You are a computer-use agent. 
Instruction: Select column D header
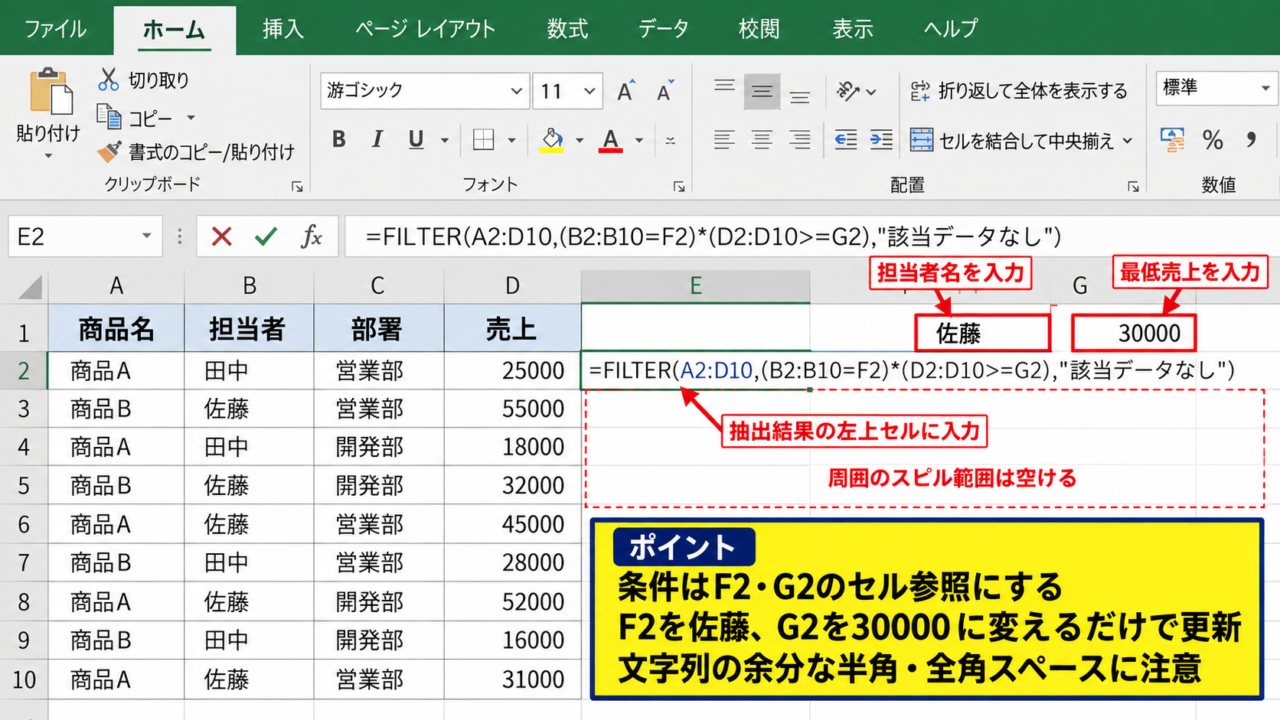[x=512, y=287]
